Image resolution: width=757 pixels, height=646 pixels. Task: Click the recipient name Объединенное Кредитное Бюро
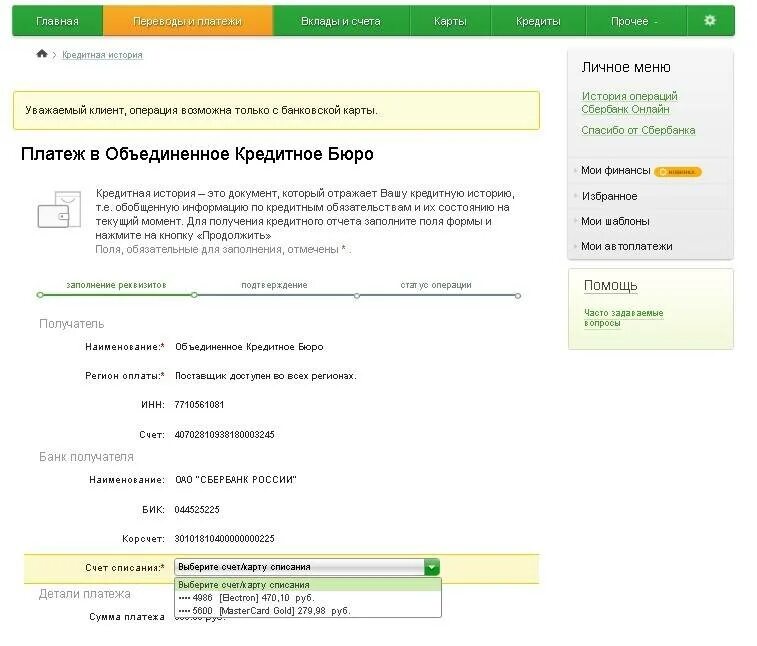[249, 347]
